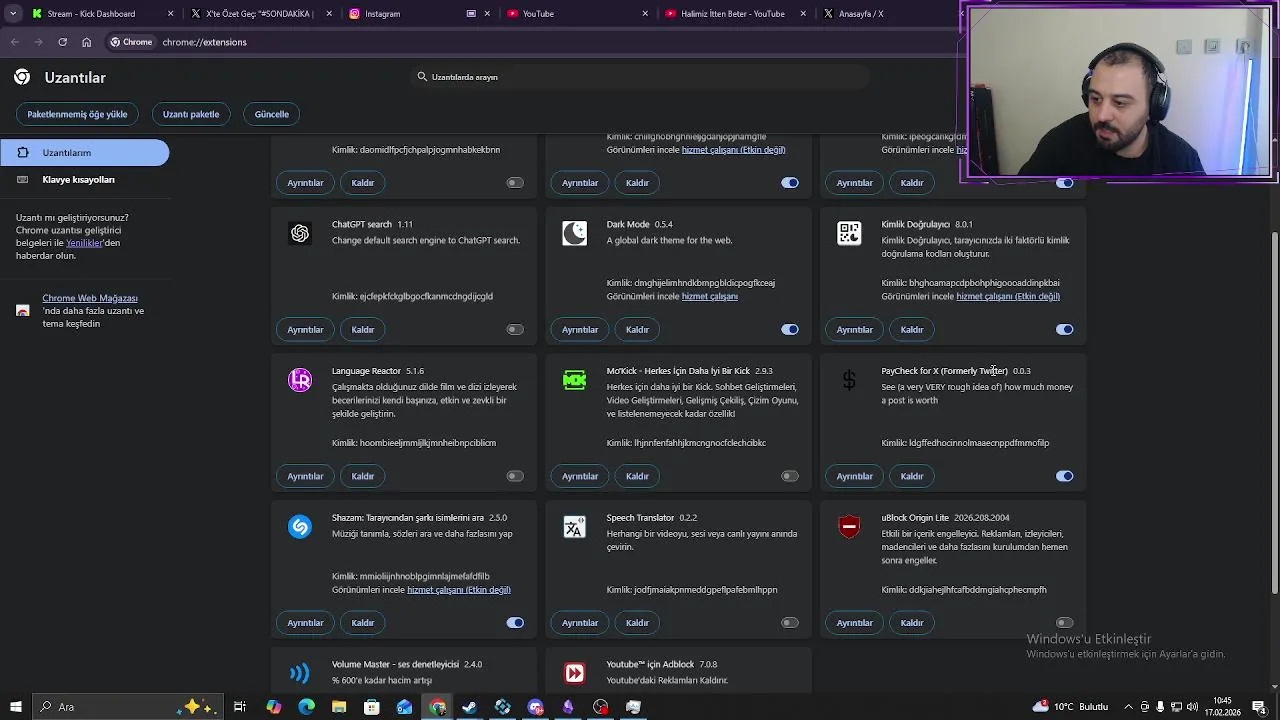
Task: Click the Uzantı paketle button
Action: tap(191, 114)
